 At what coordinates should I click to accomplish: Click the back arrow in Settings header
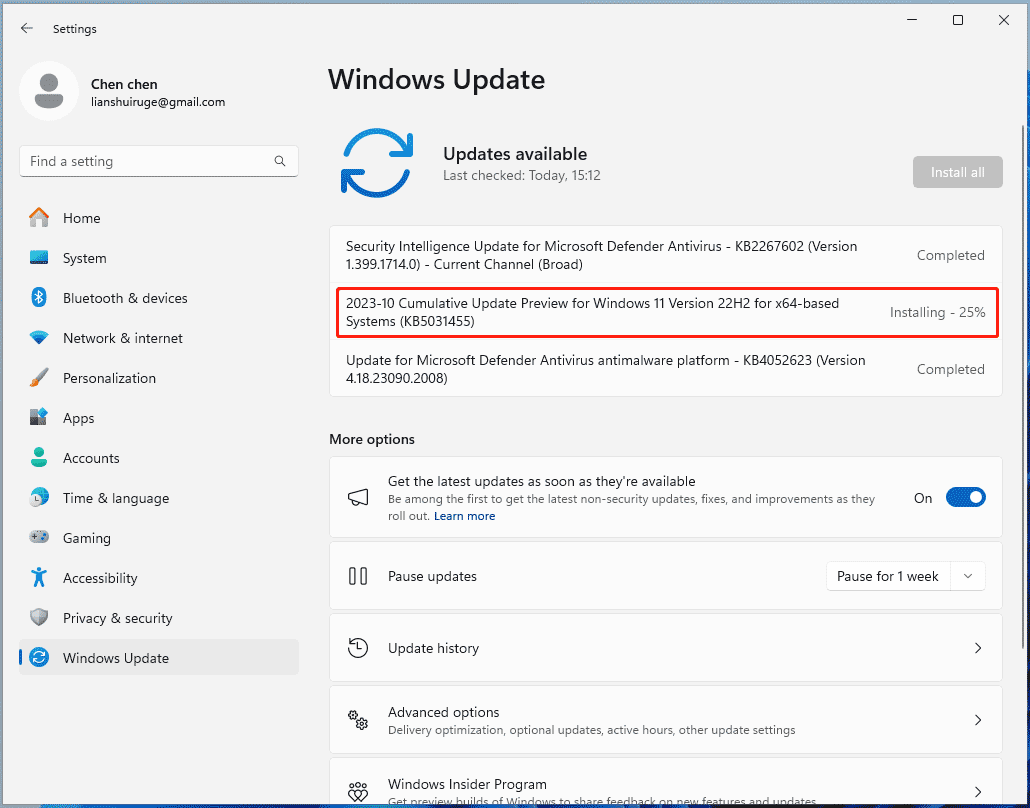(x=27, y=28)
